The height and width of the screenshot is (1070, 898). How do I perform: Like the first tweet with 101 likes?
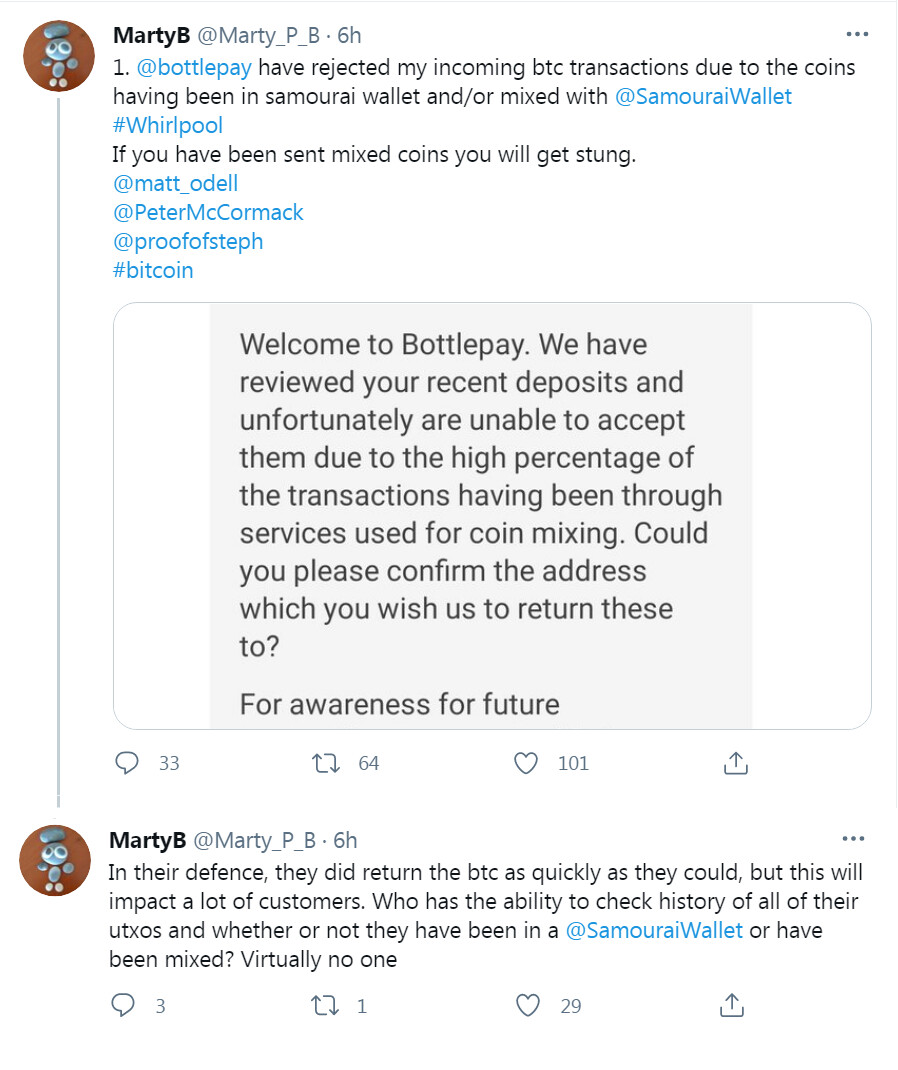point(526,763)
